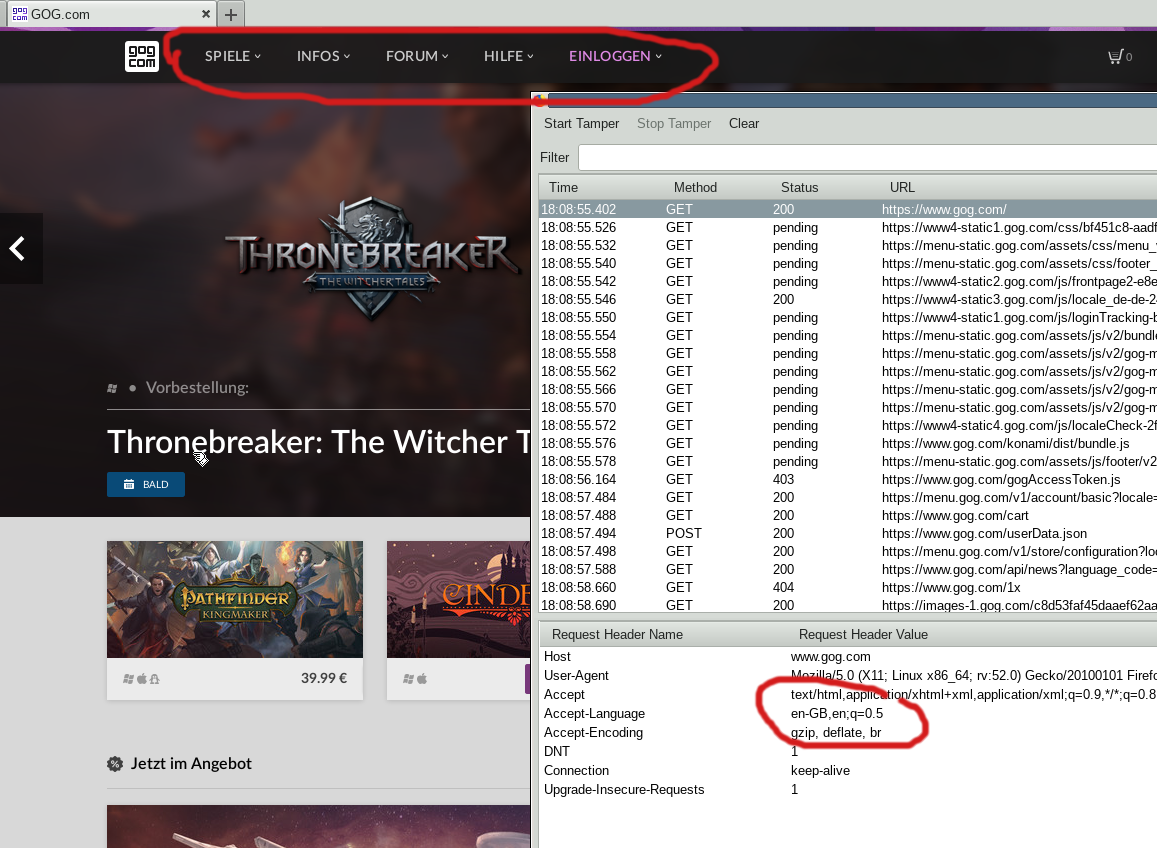
Task: Click the Jetzt im Angebot heading
Action: coord(191,764)
